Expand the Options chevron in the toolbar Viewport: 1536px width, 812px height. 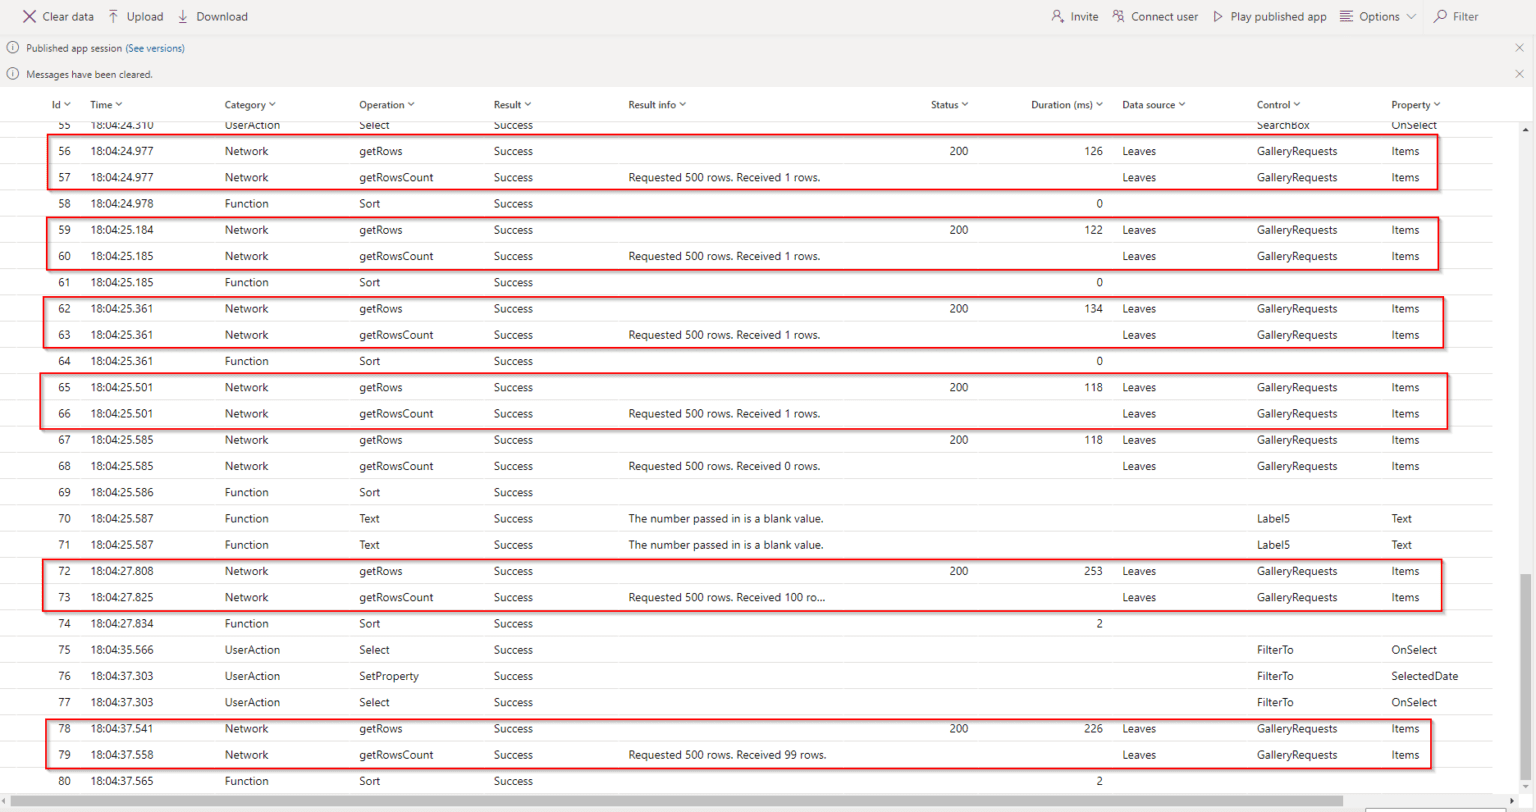(1409, 16)
